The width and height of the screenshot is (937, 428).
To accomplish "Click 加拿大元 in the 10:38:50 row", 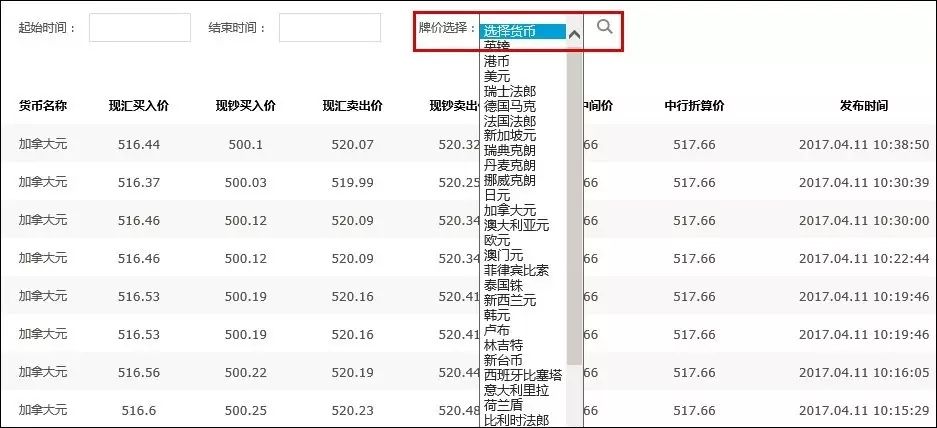I will point(42,144).
